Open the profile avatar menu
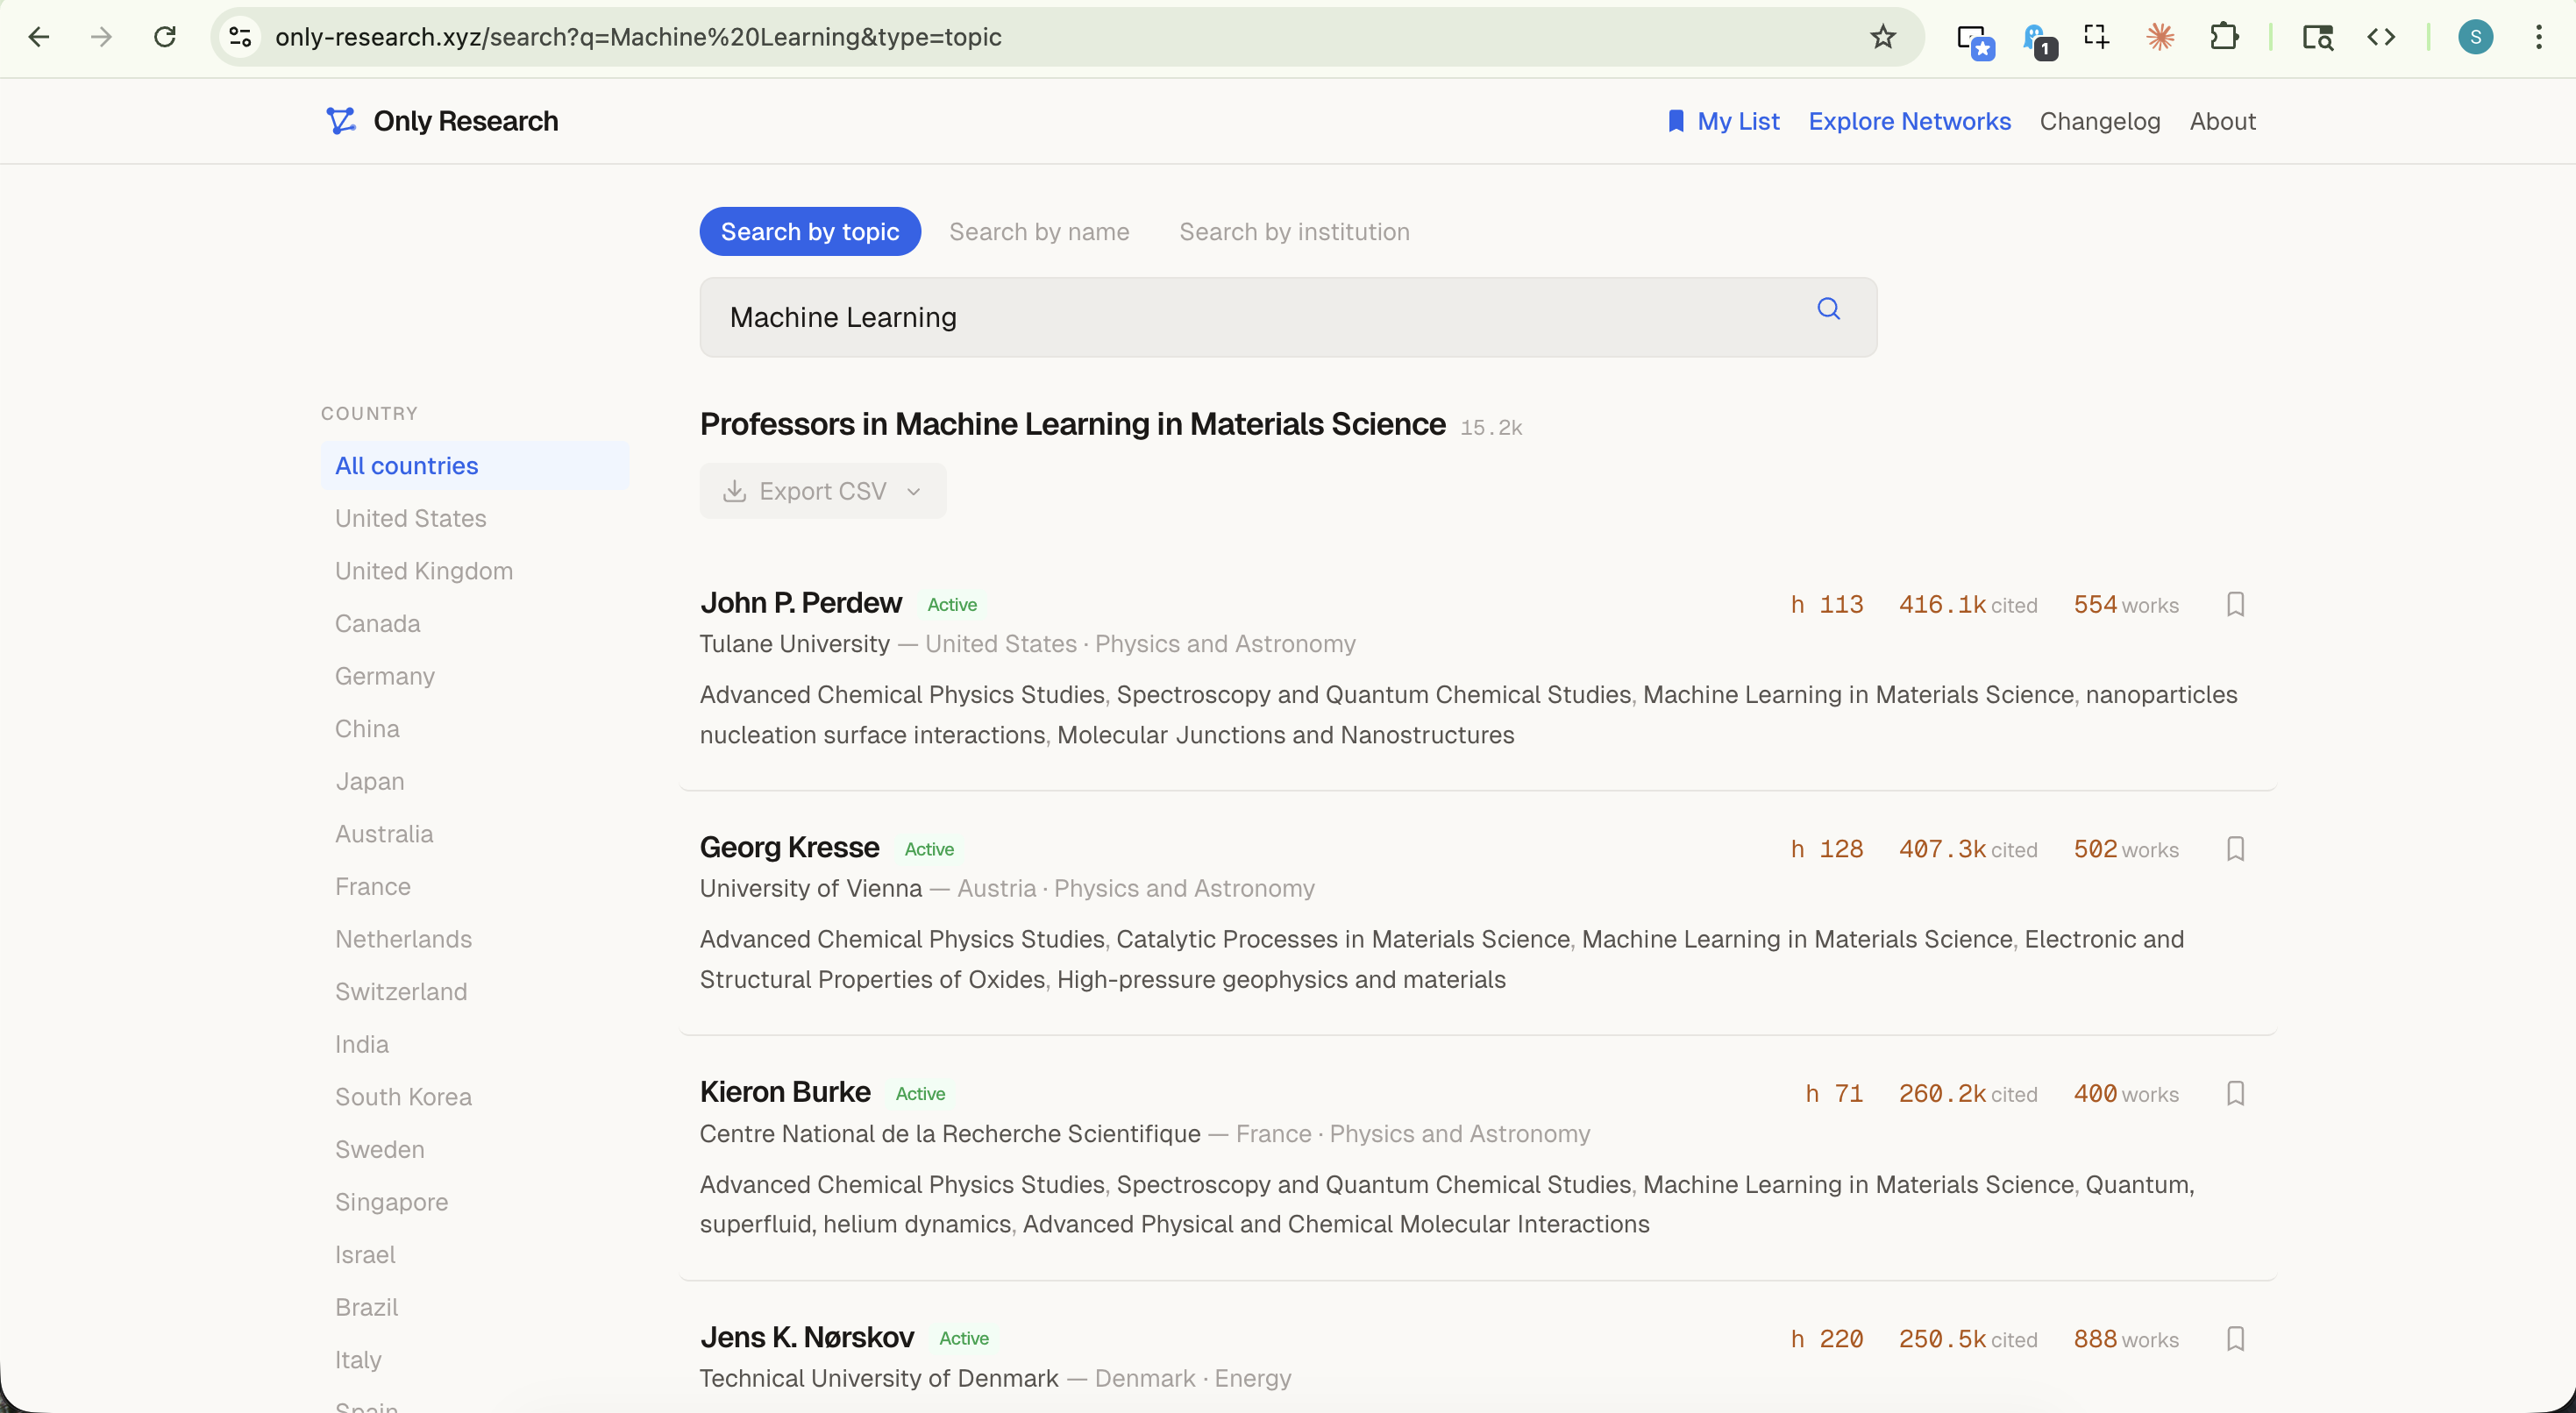2576x1413 pixels. pyautogui.click(x=2477, y=37)
